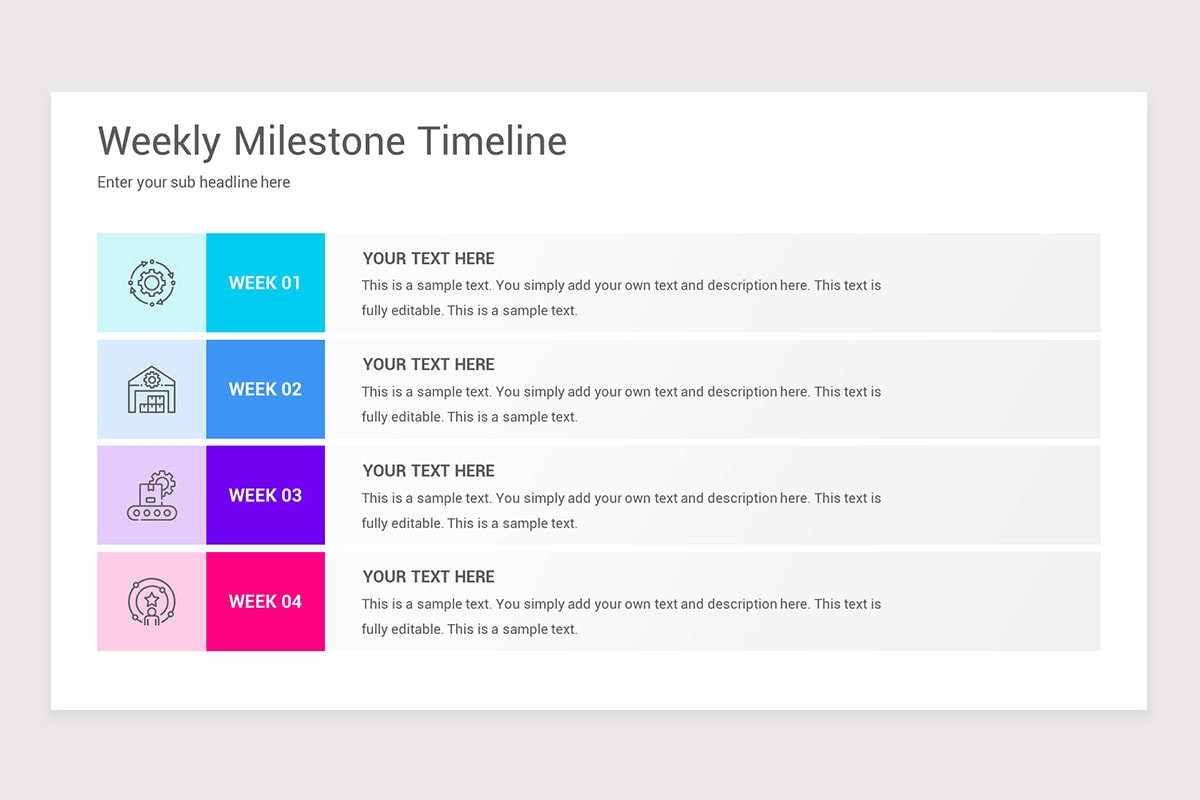Click the Weekly Milestone Timeline title
The image size is (1200, 800).
(332, 141)
